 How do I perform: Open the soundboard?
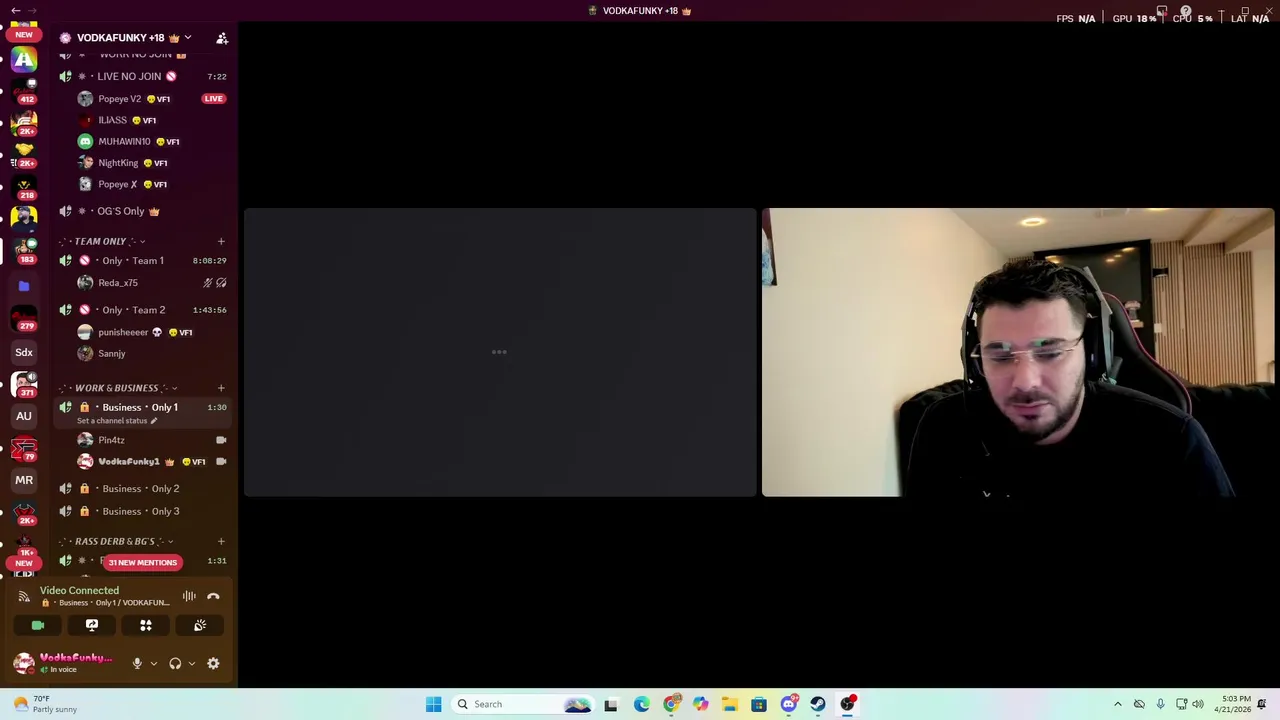(x=200, y=626)
